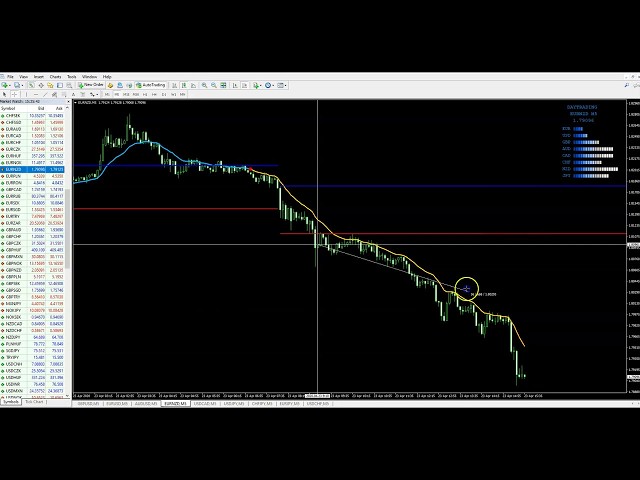Viewport: 640px width, 480px height.
Task: Select the crosshair tool icon
Action: (14, 94)
